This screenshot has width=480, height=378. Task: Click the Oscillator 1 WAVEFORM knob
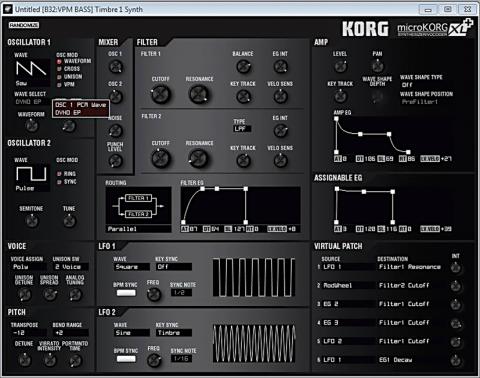[32, 126]
